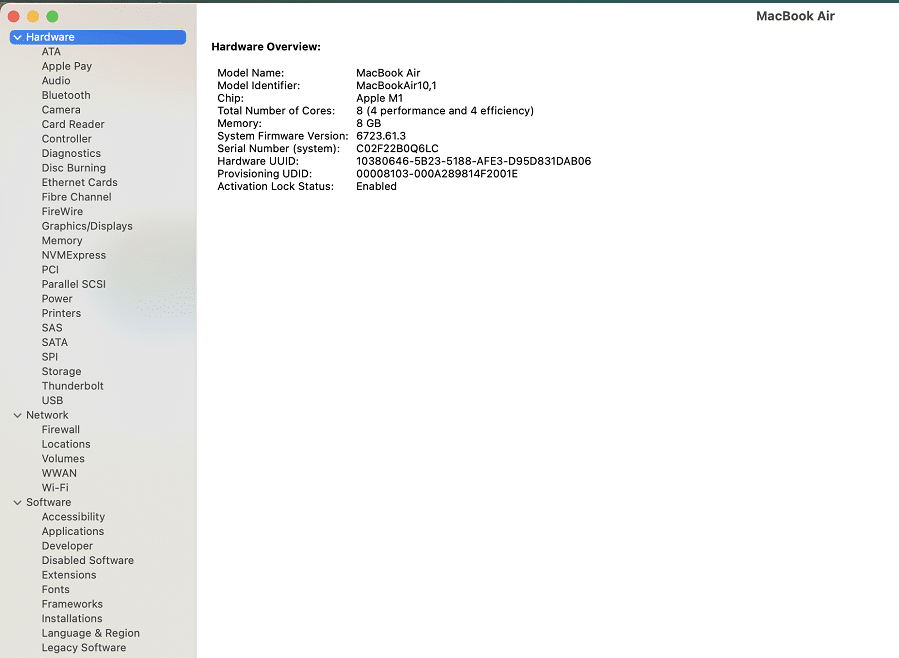Collapse the Network section chevron
Viewport: 899px width, 658px height.
tap(18, 415)
